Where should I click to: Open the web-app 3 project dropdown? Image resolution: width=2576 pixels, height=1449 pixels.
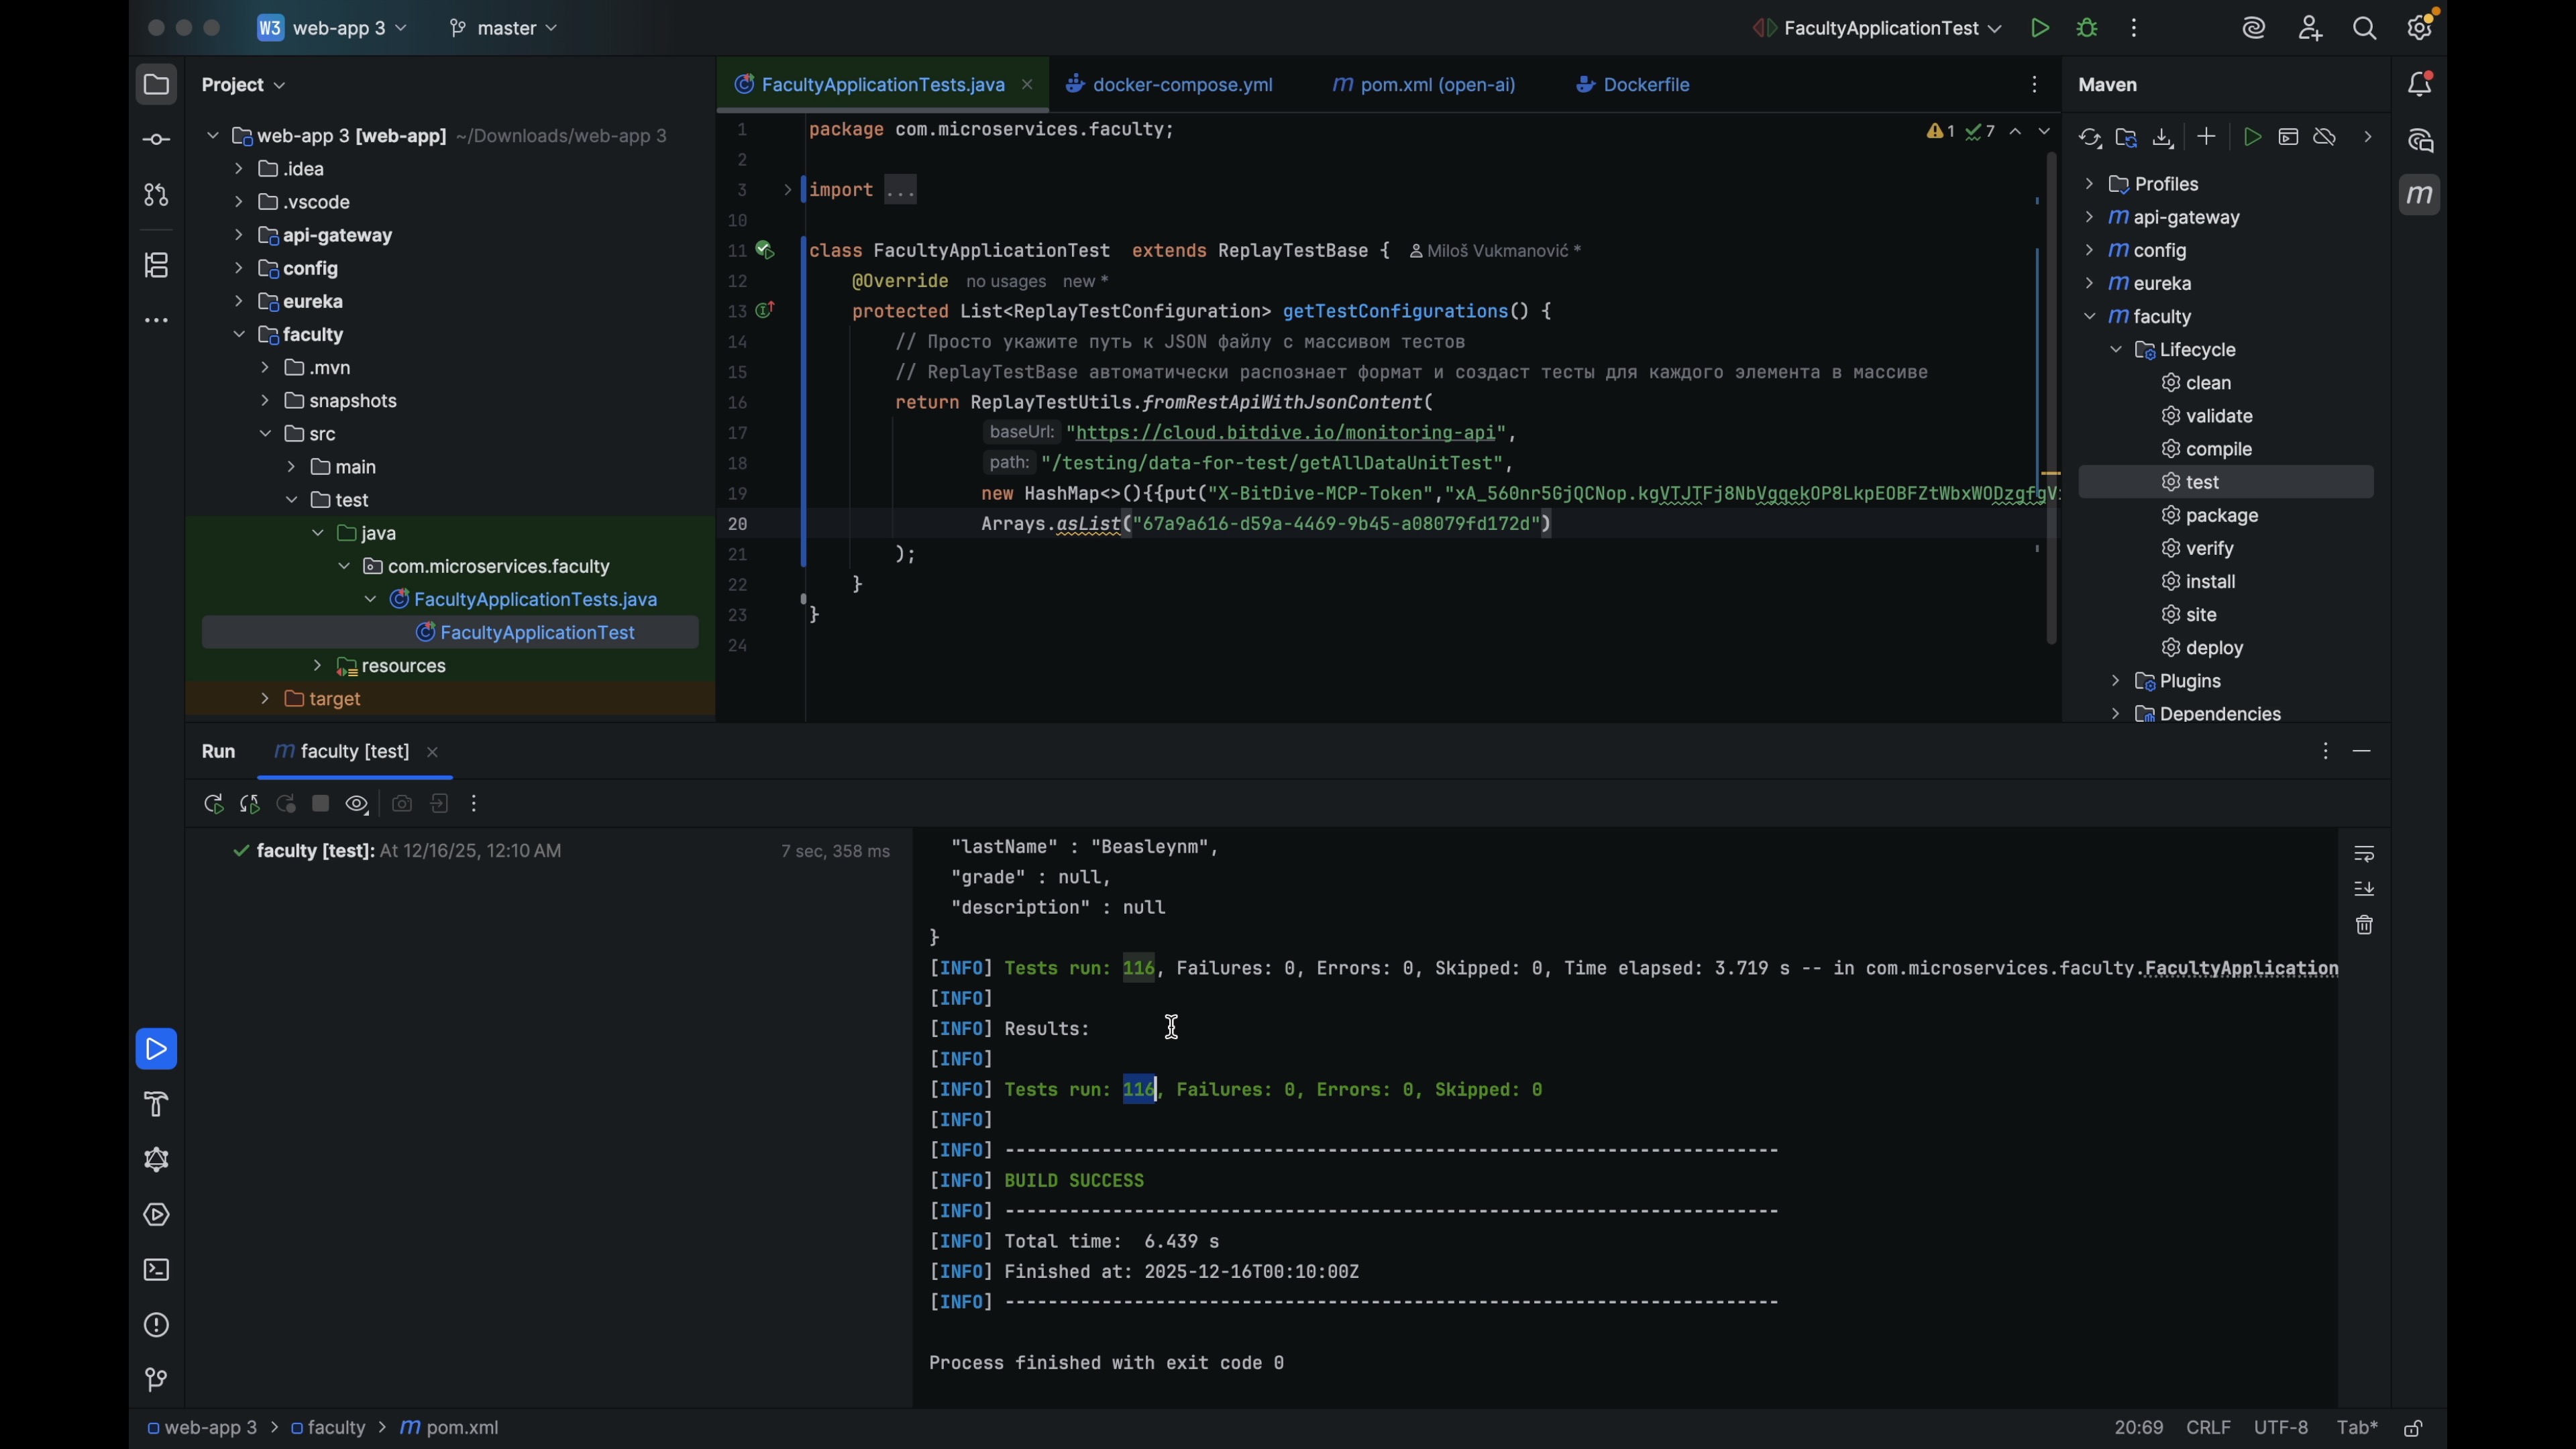click(x=333, y=29)
